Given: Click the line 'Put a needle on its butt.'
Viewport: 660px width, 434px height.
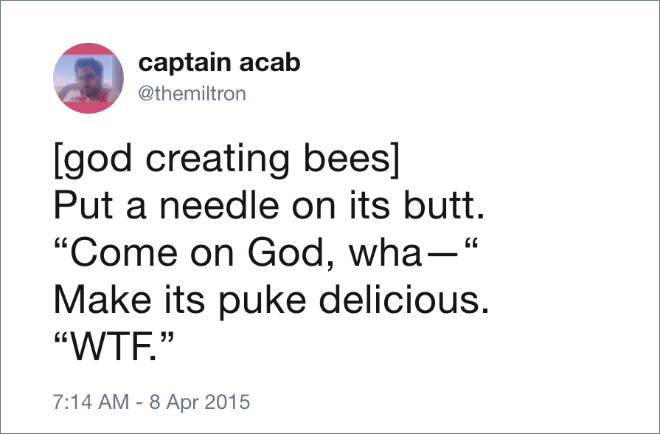Looking at the screenshot, I should click(x=269, y=206).
